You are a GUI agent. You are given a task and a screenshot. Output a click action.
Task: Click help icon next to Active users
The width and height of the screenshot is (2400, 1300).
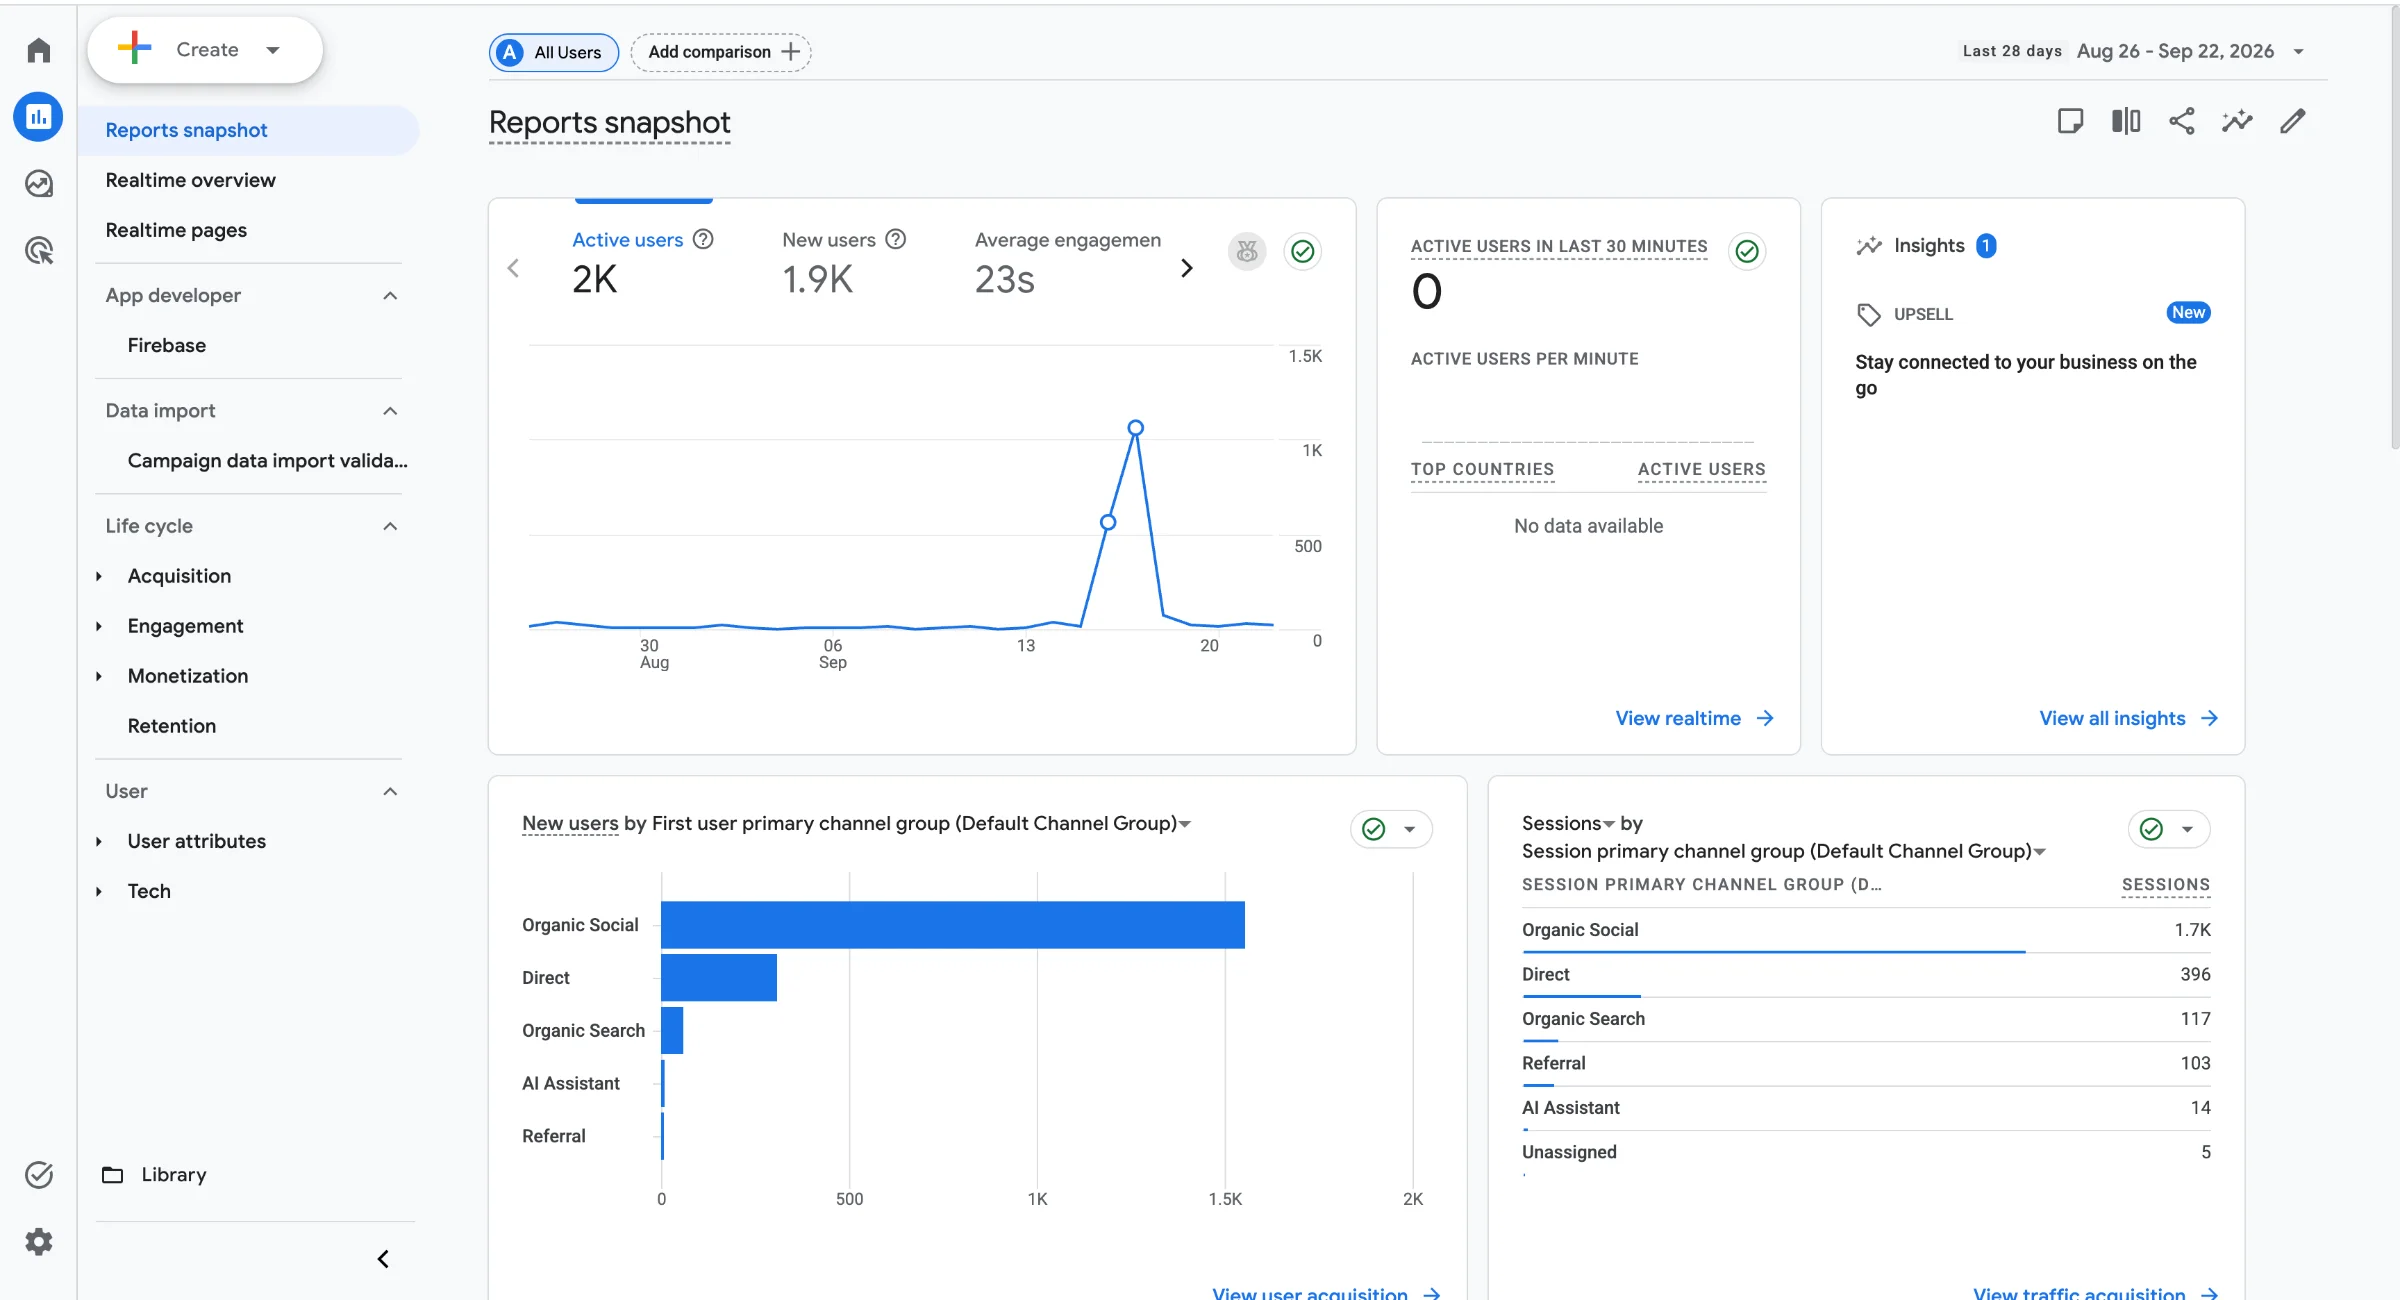(703, 239)
